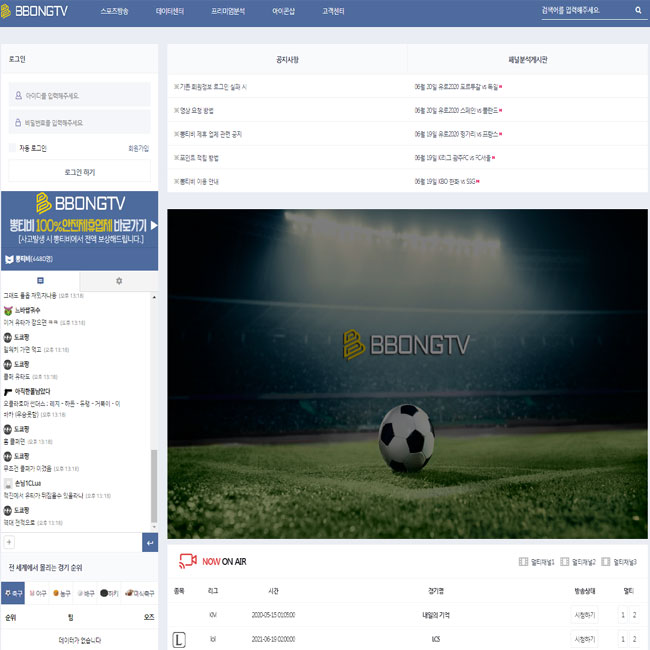Click the search magnifier icon
The height and width of the screenshot is (650, 650).
(638, 10)
